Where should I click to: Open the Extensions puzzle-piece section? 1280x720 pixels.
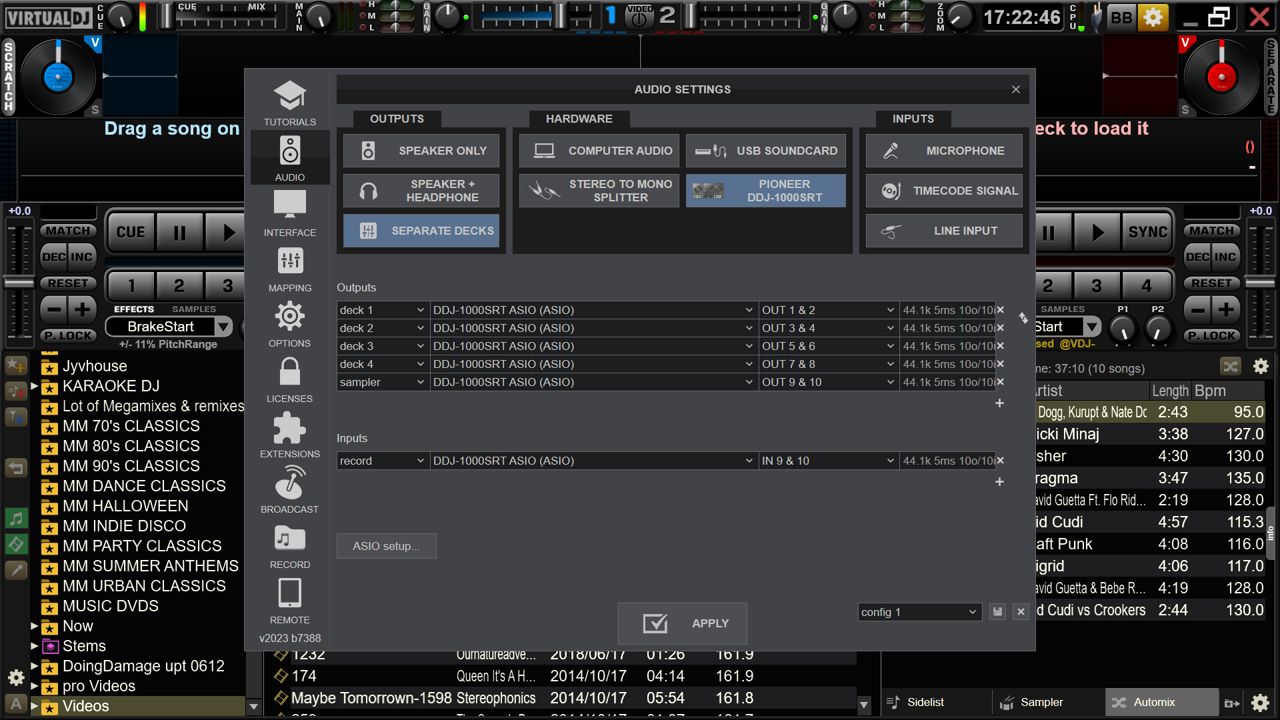(x=290, y=435)
